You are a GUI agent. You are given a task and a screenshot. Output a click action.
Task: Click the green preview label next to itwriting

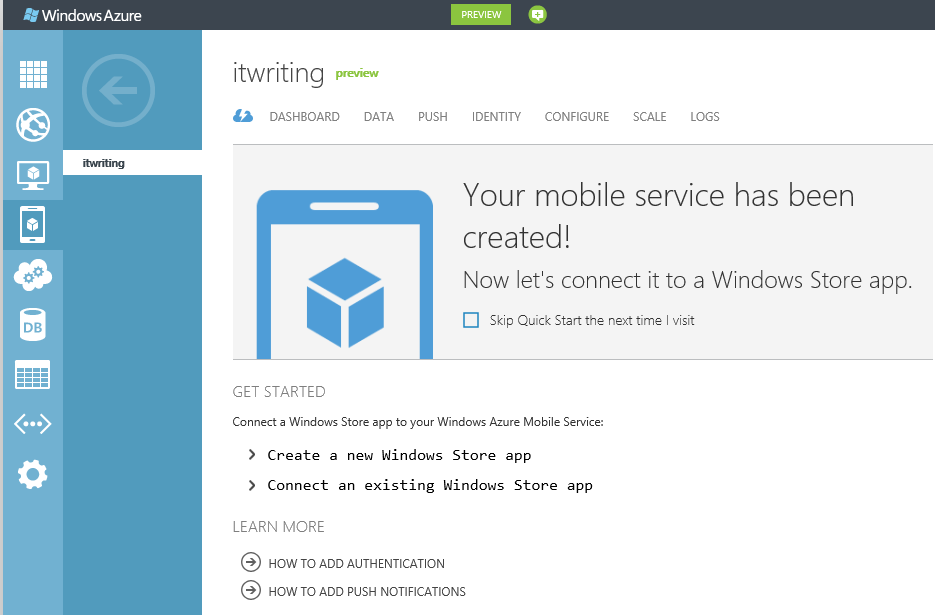pos(357,73)
